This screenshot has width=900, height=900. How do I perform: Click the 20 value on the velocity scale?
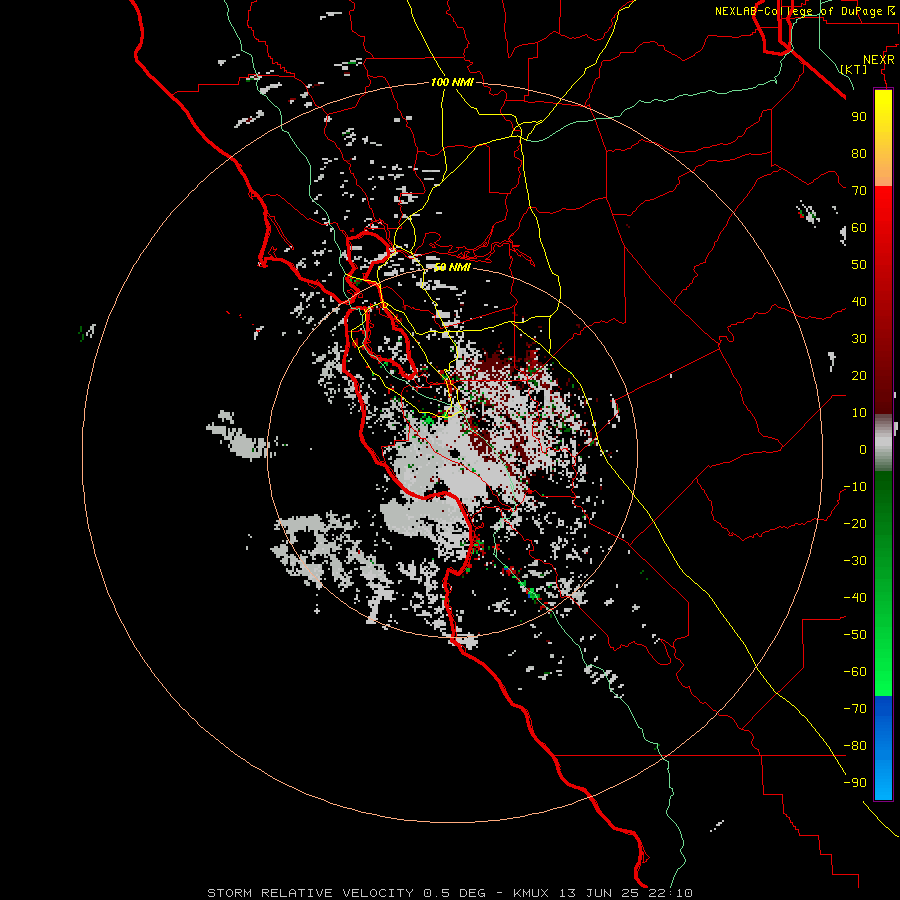tap(859, 376)
